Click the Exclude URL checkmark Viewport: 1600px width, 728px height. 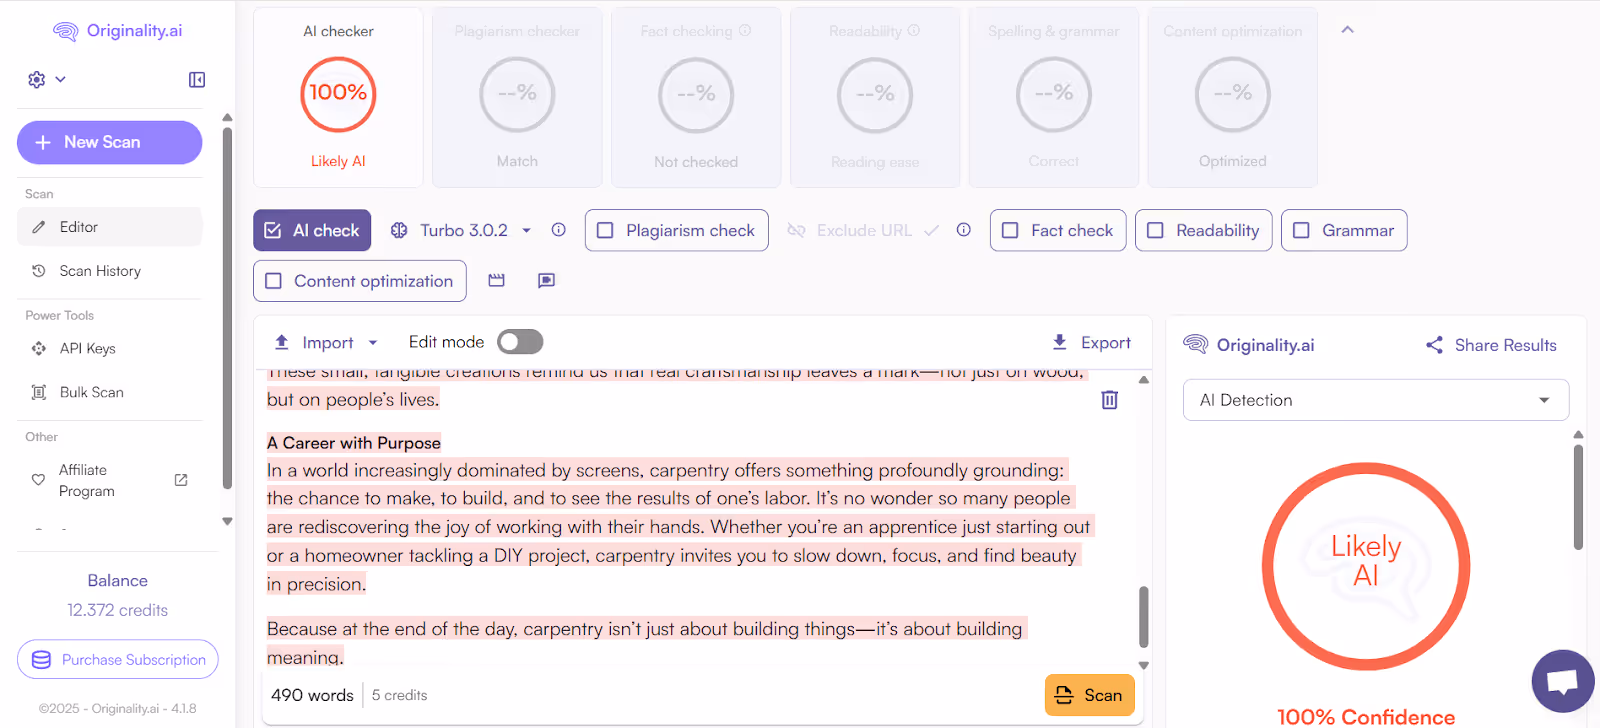pos(931,230)
